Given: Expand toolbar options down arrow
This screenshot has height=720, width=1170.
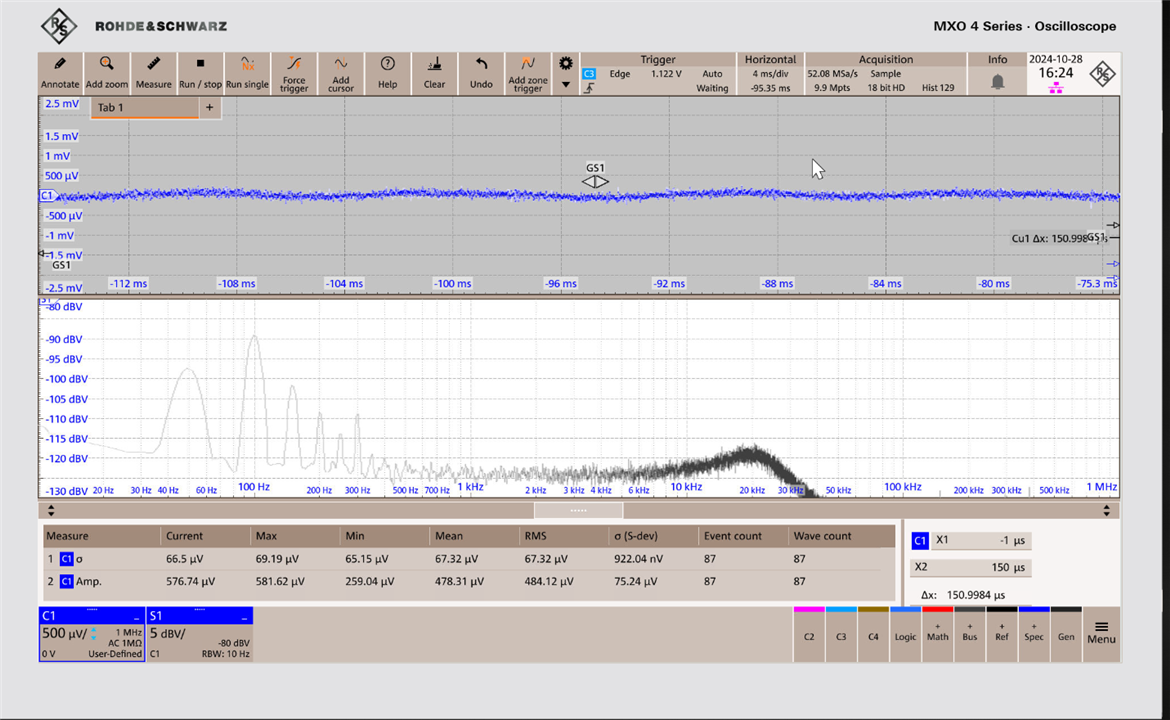Looking at the screenshot, I should click(566, 85).
